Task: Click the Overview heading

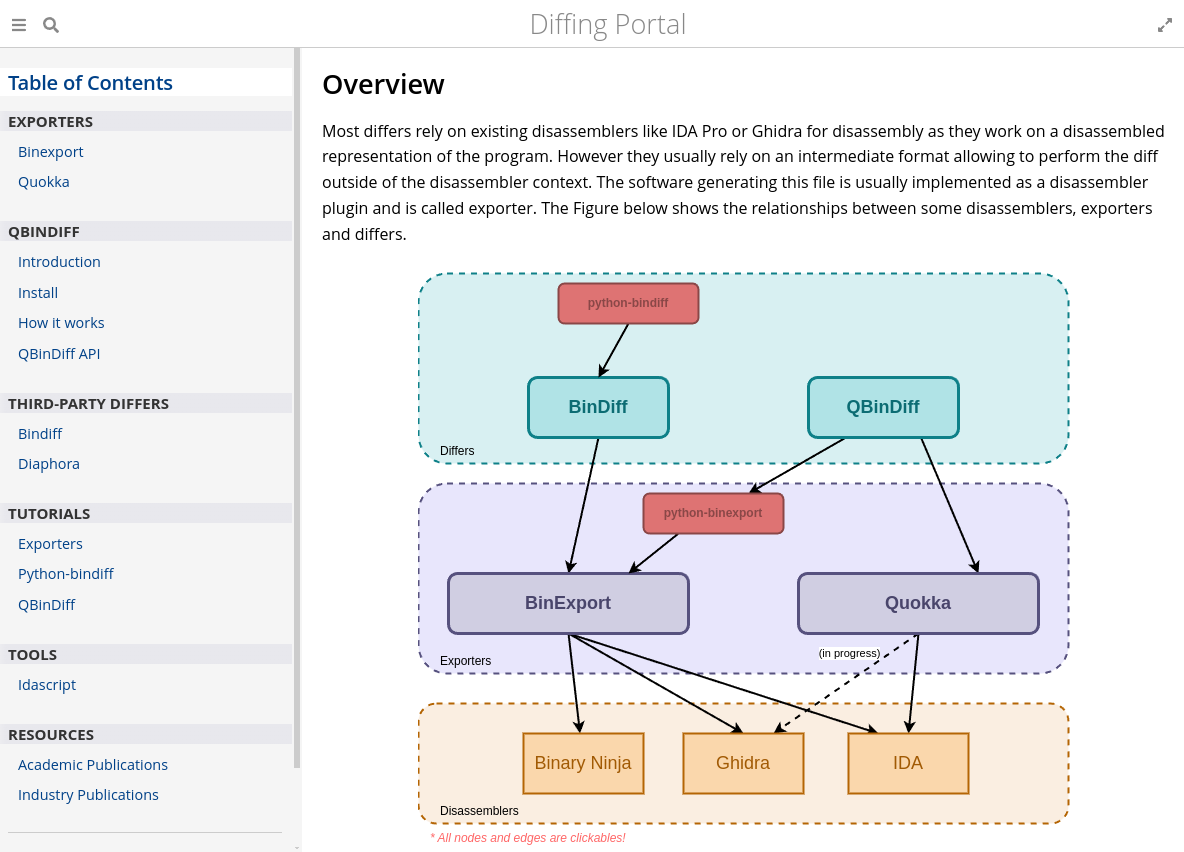Action: tap(384, 85)
